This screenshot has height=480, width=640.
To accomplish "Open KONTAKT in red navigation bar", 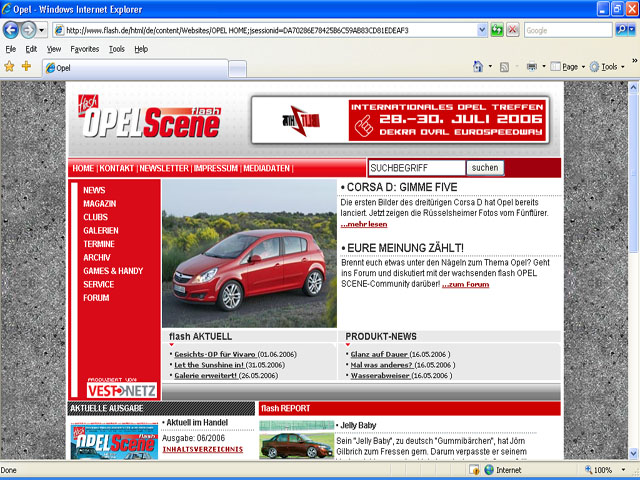I will point(116,168).
